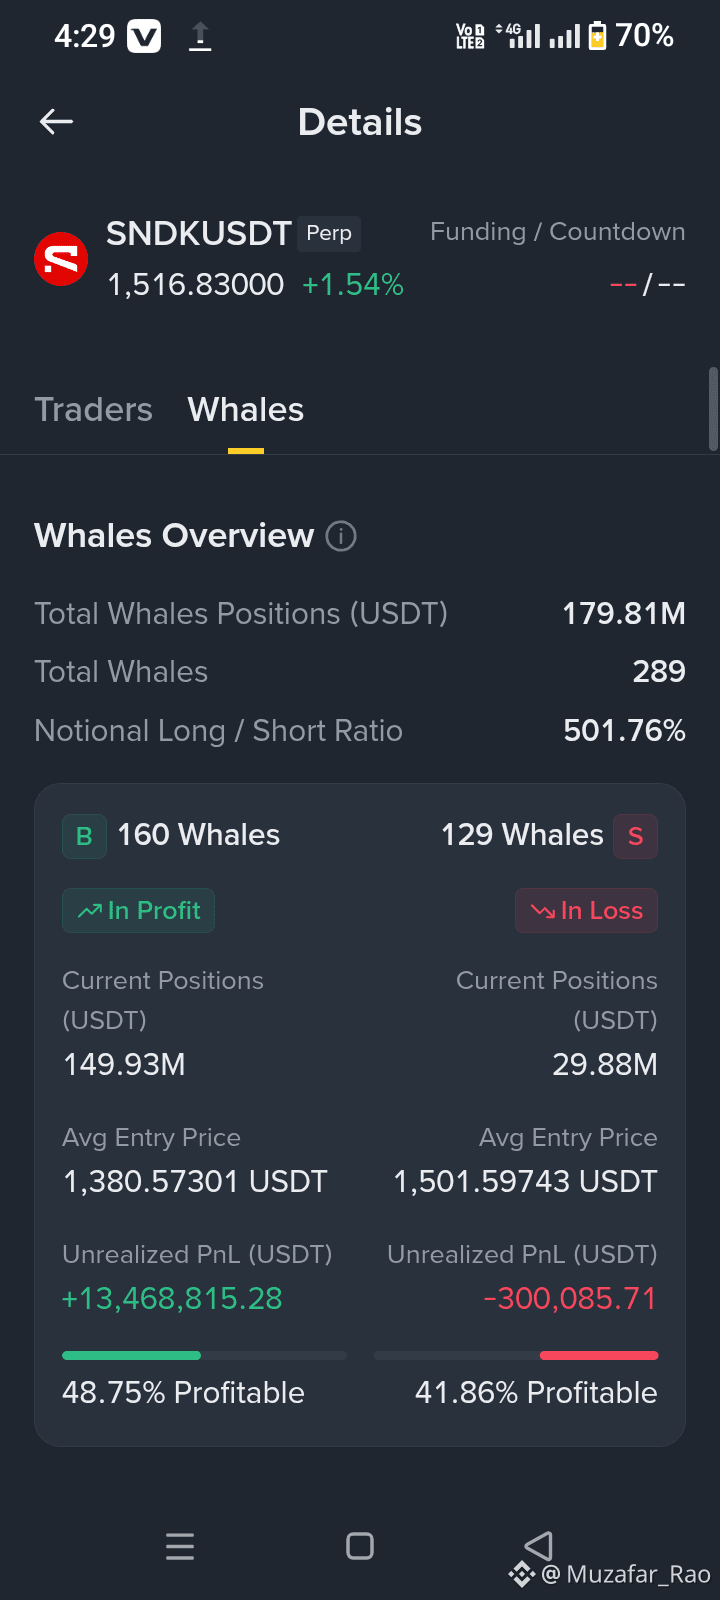
Task: Tap the SNDKUSDT pair name
Action: (x=199, y=233)
